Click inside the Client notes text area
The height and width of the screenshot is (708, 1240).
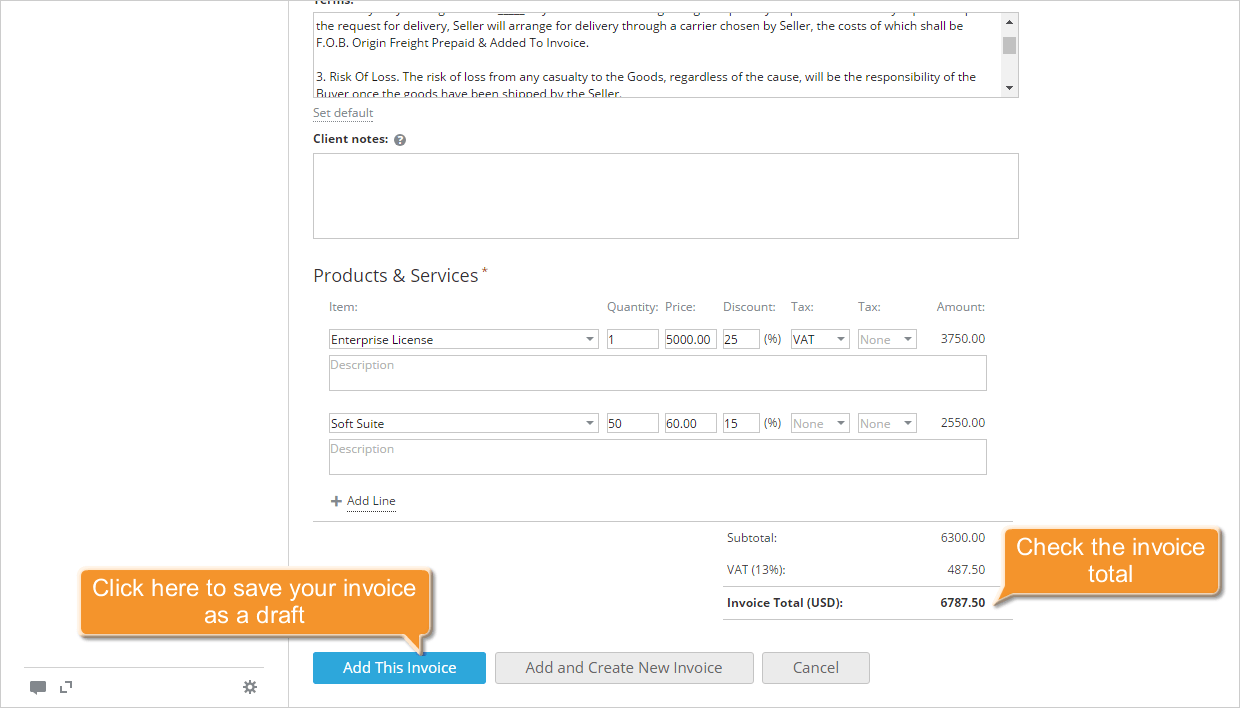(x=665, y=195)
